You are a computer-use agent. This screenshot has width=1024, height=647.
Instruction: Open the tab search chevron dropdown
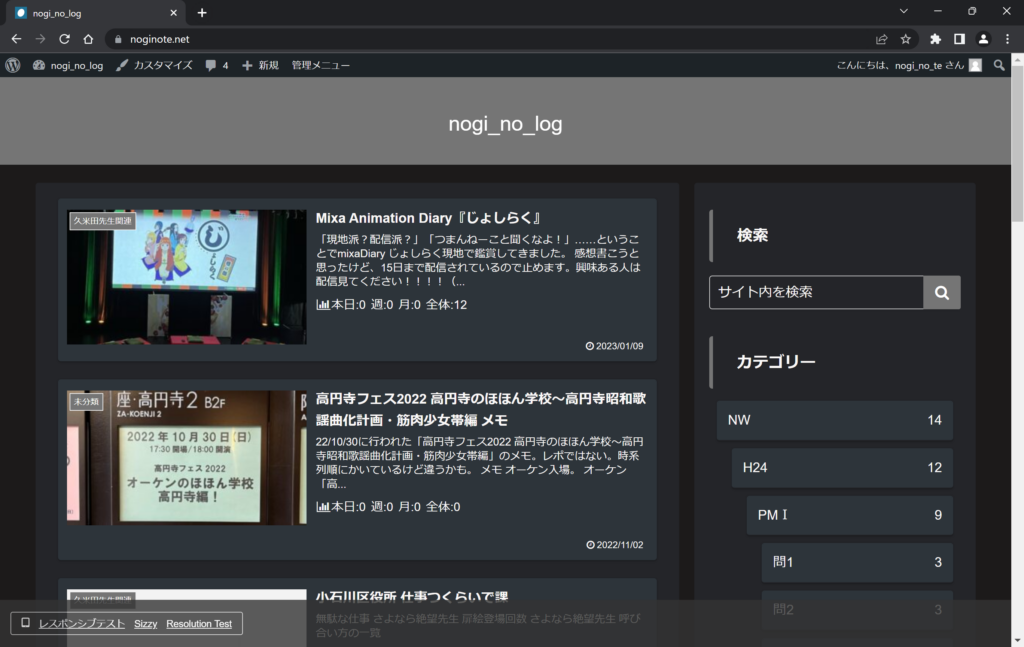click(x=903, y=12)
